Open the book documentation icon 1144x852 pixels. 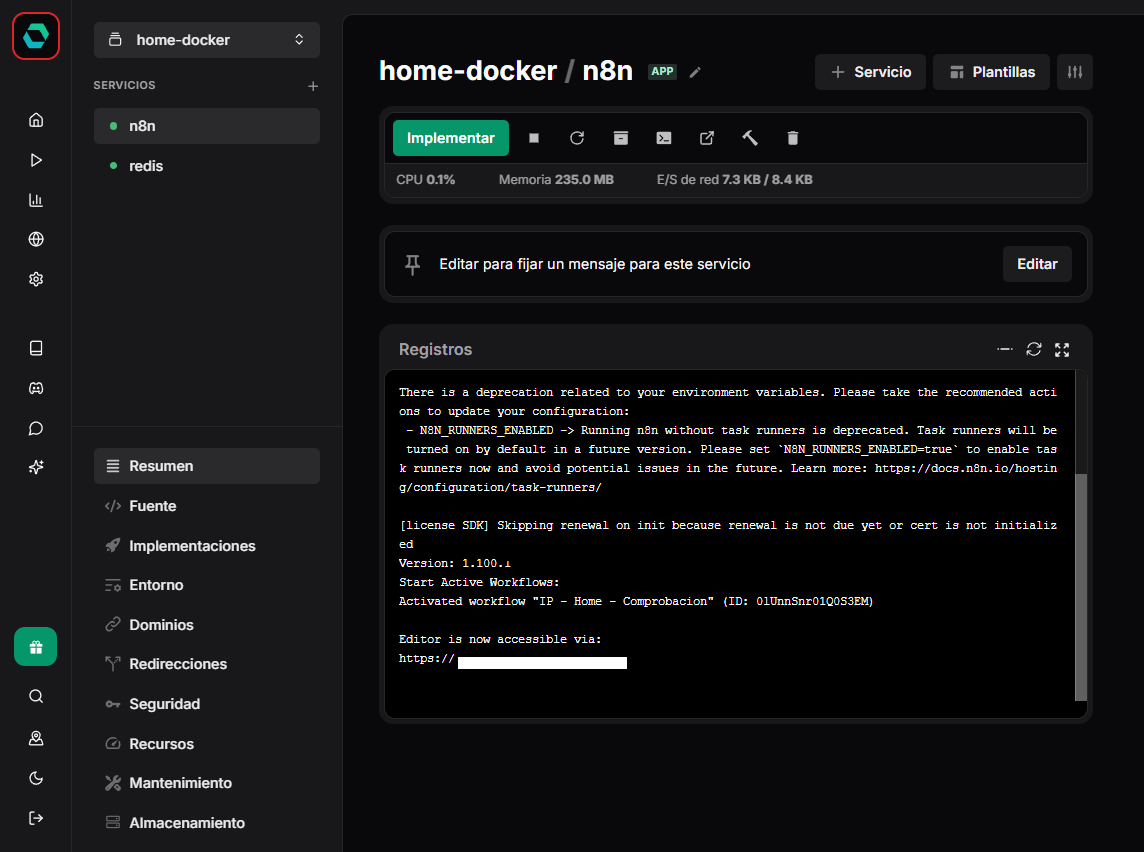point(36,348)
